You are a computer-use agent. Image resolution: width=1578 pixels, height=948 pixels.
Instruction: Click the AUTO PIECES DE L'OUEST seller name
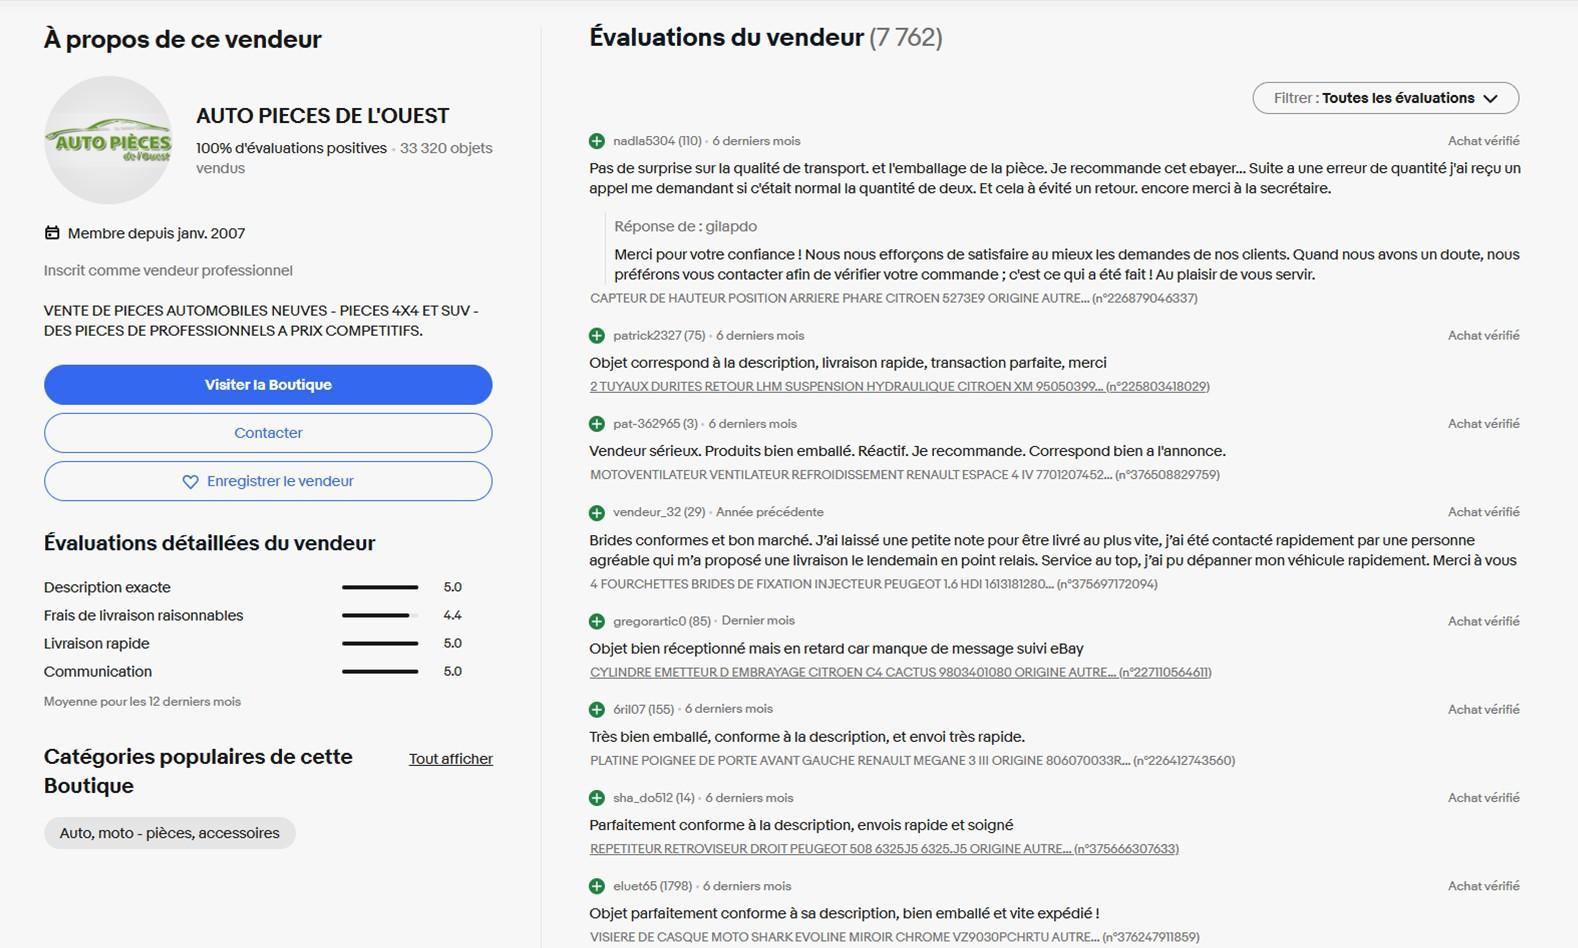coord(322,116)
